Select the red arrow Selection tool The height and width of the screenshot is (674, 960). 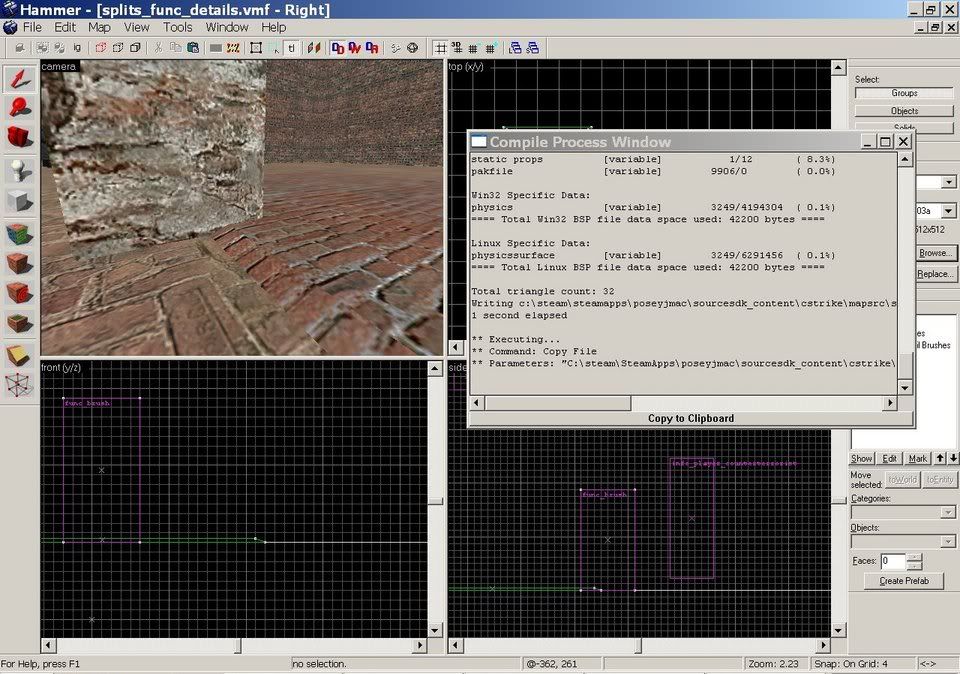[20, 80]
